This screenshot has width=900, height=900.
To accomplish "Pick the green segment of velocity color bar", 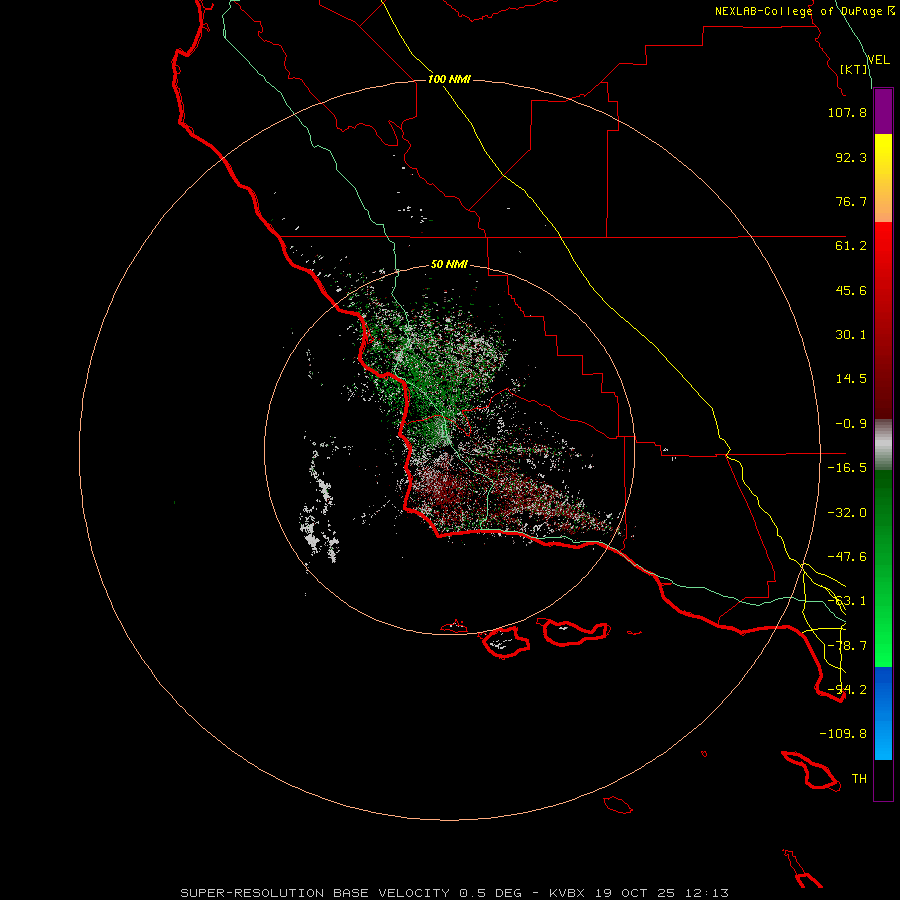I will 883,568.
